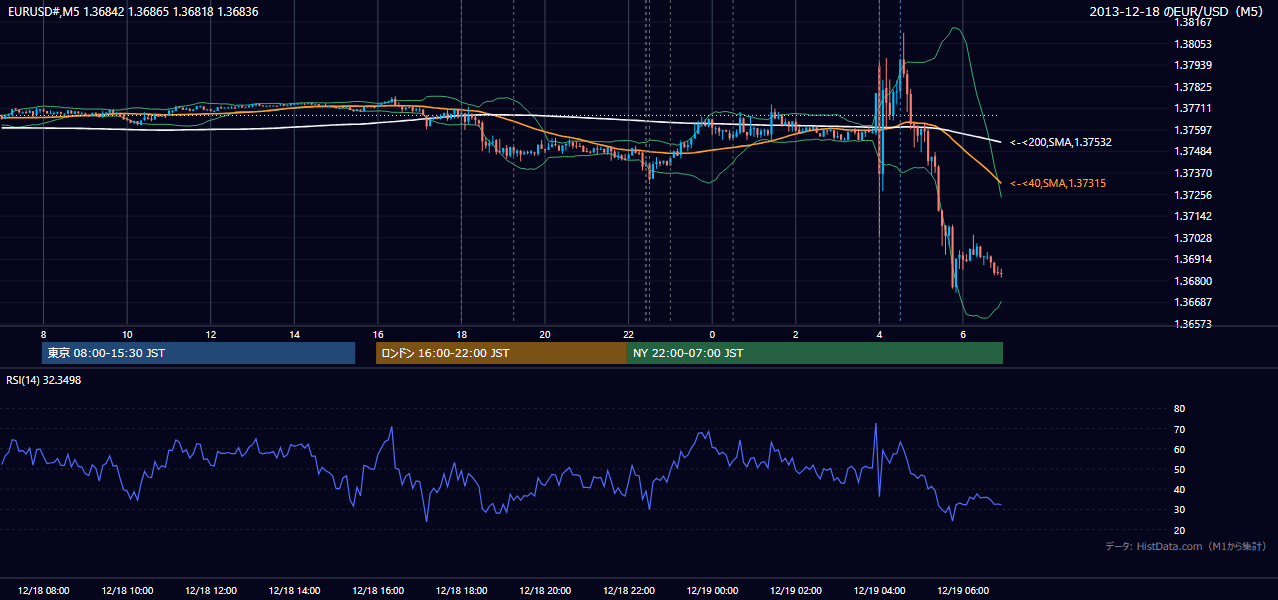Select the NY 22:00-07:00 JST session bar

click(x=815, y=353)
